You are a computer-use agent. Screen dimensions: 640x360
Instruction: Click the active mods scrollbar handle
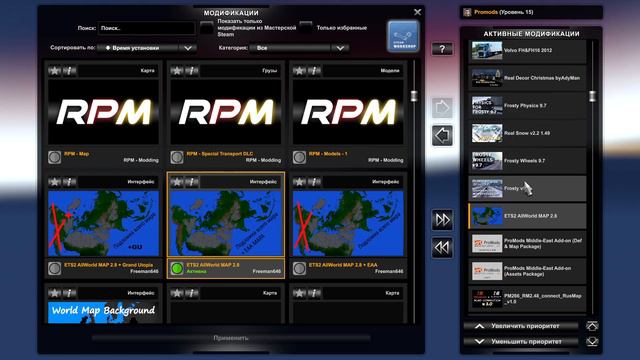(x=593, y=96)
